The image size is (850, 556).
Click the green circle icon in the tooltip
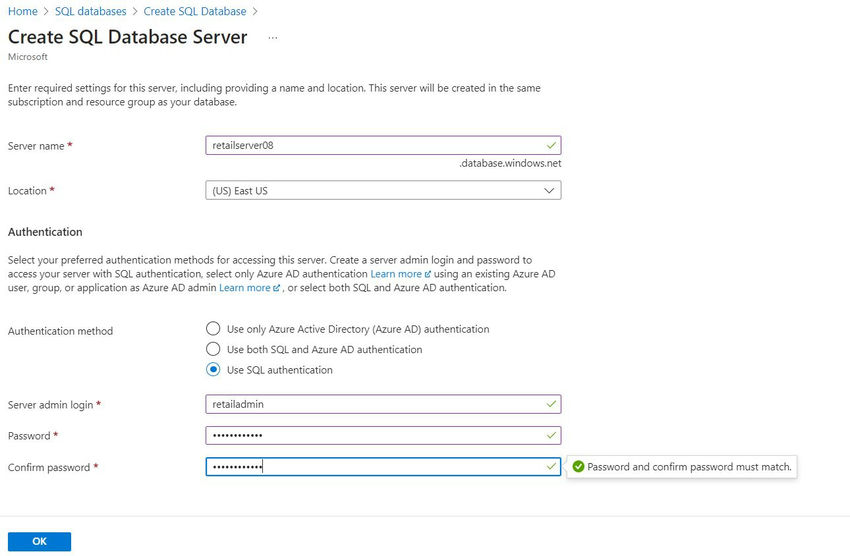(x=578, y=467)
